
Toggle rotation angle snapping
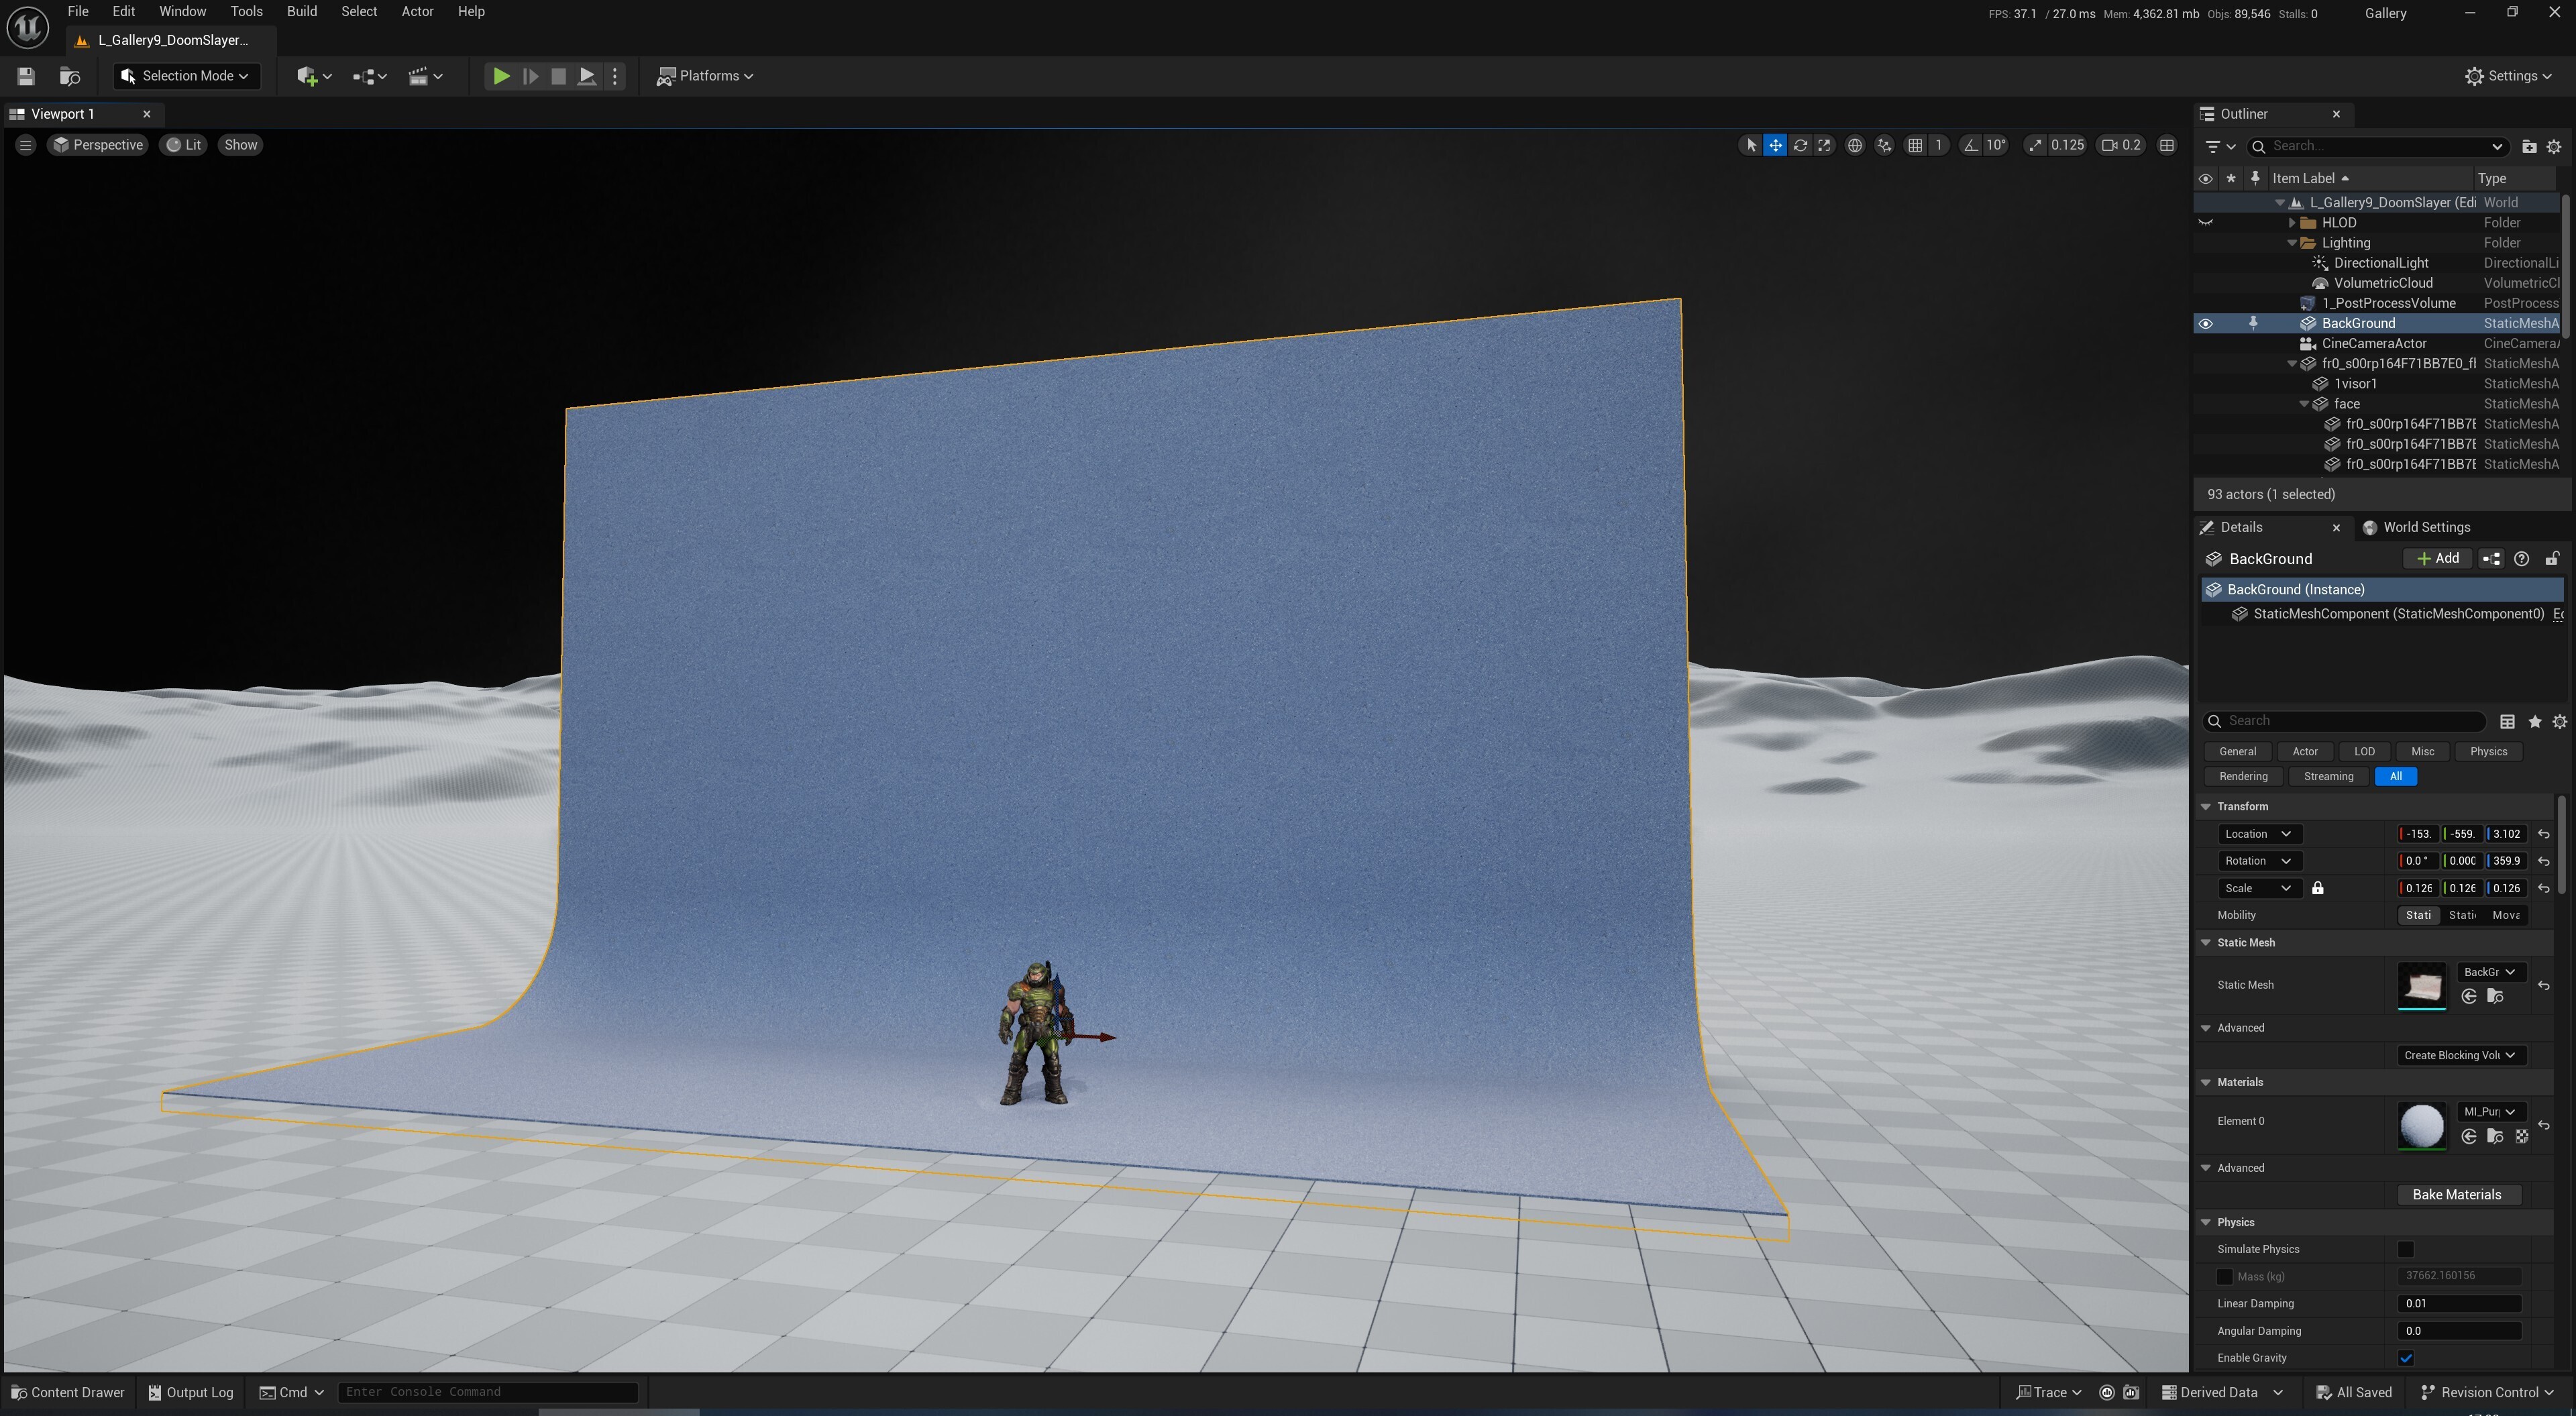click(x=1970, y=145)
